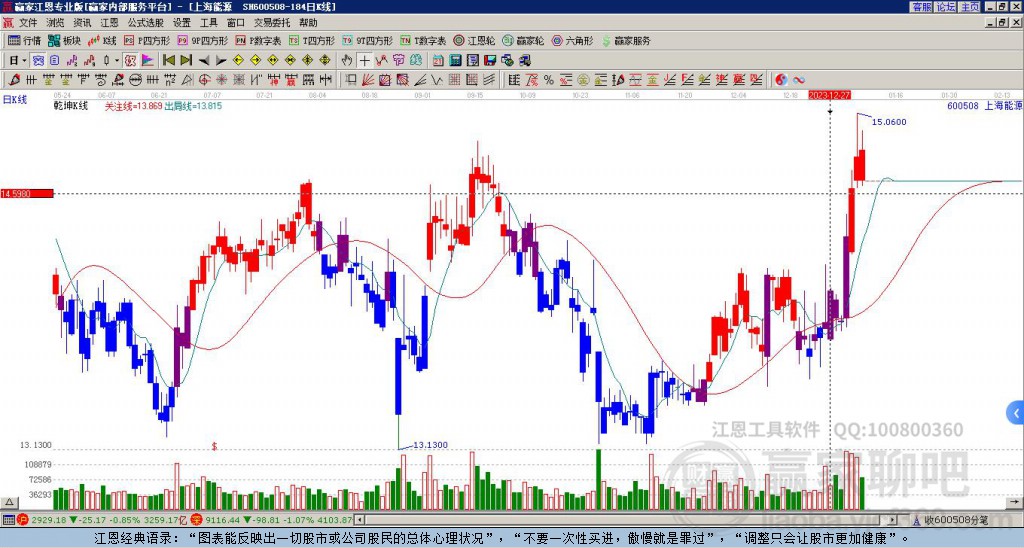Jump to last bar with skip-to-end icon
The height and width of the screenshot is (548, 1024).
click(x=186, y=60)
